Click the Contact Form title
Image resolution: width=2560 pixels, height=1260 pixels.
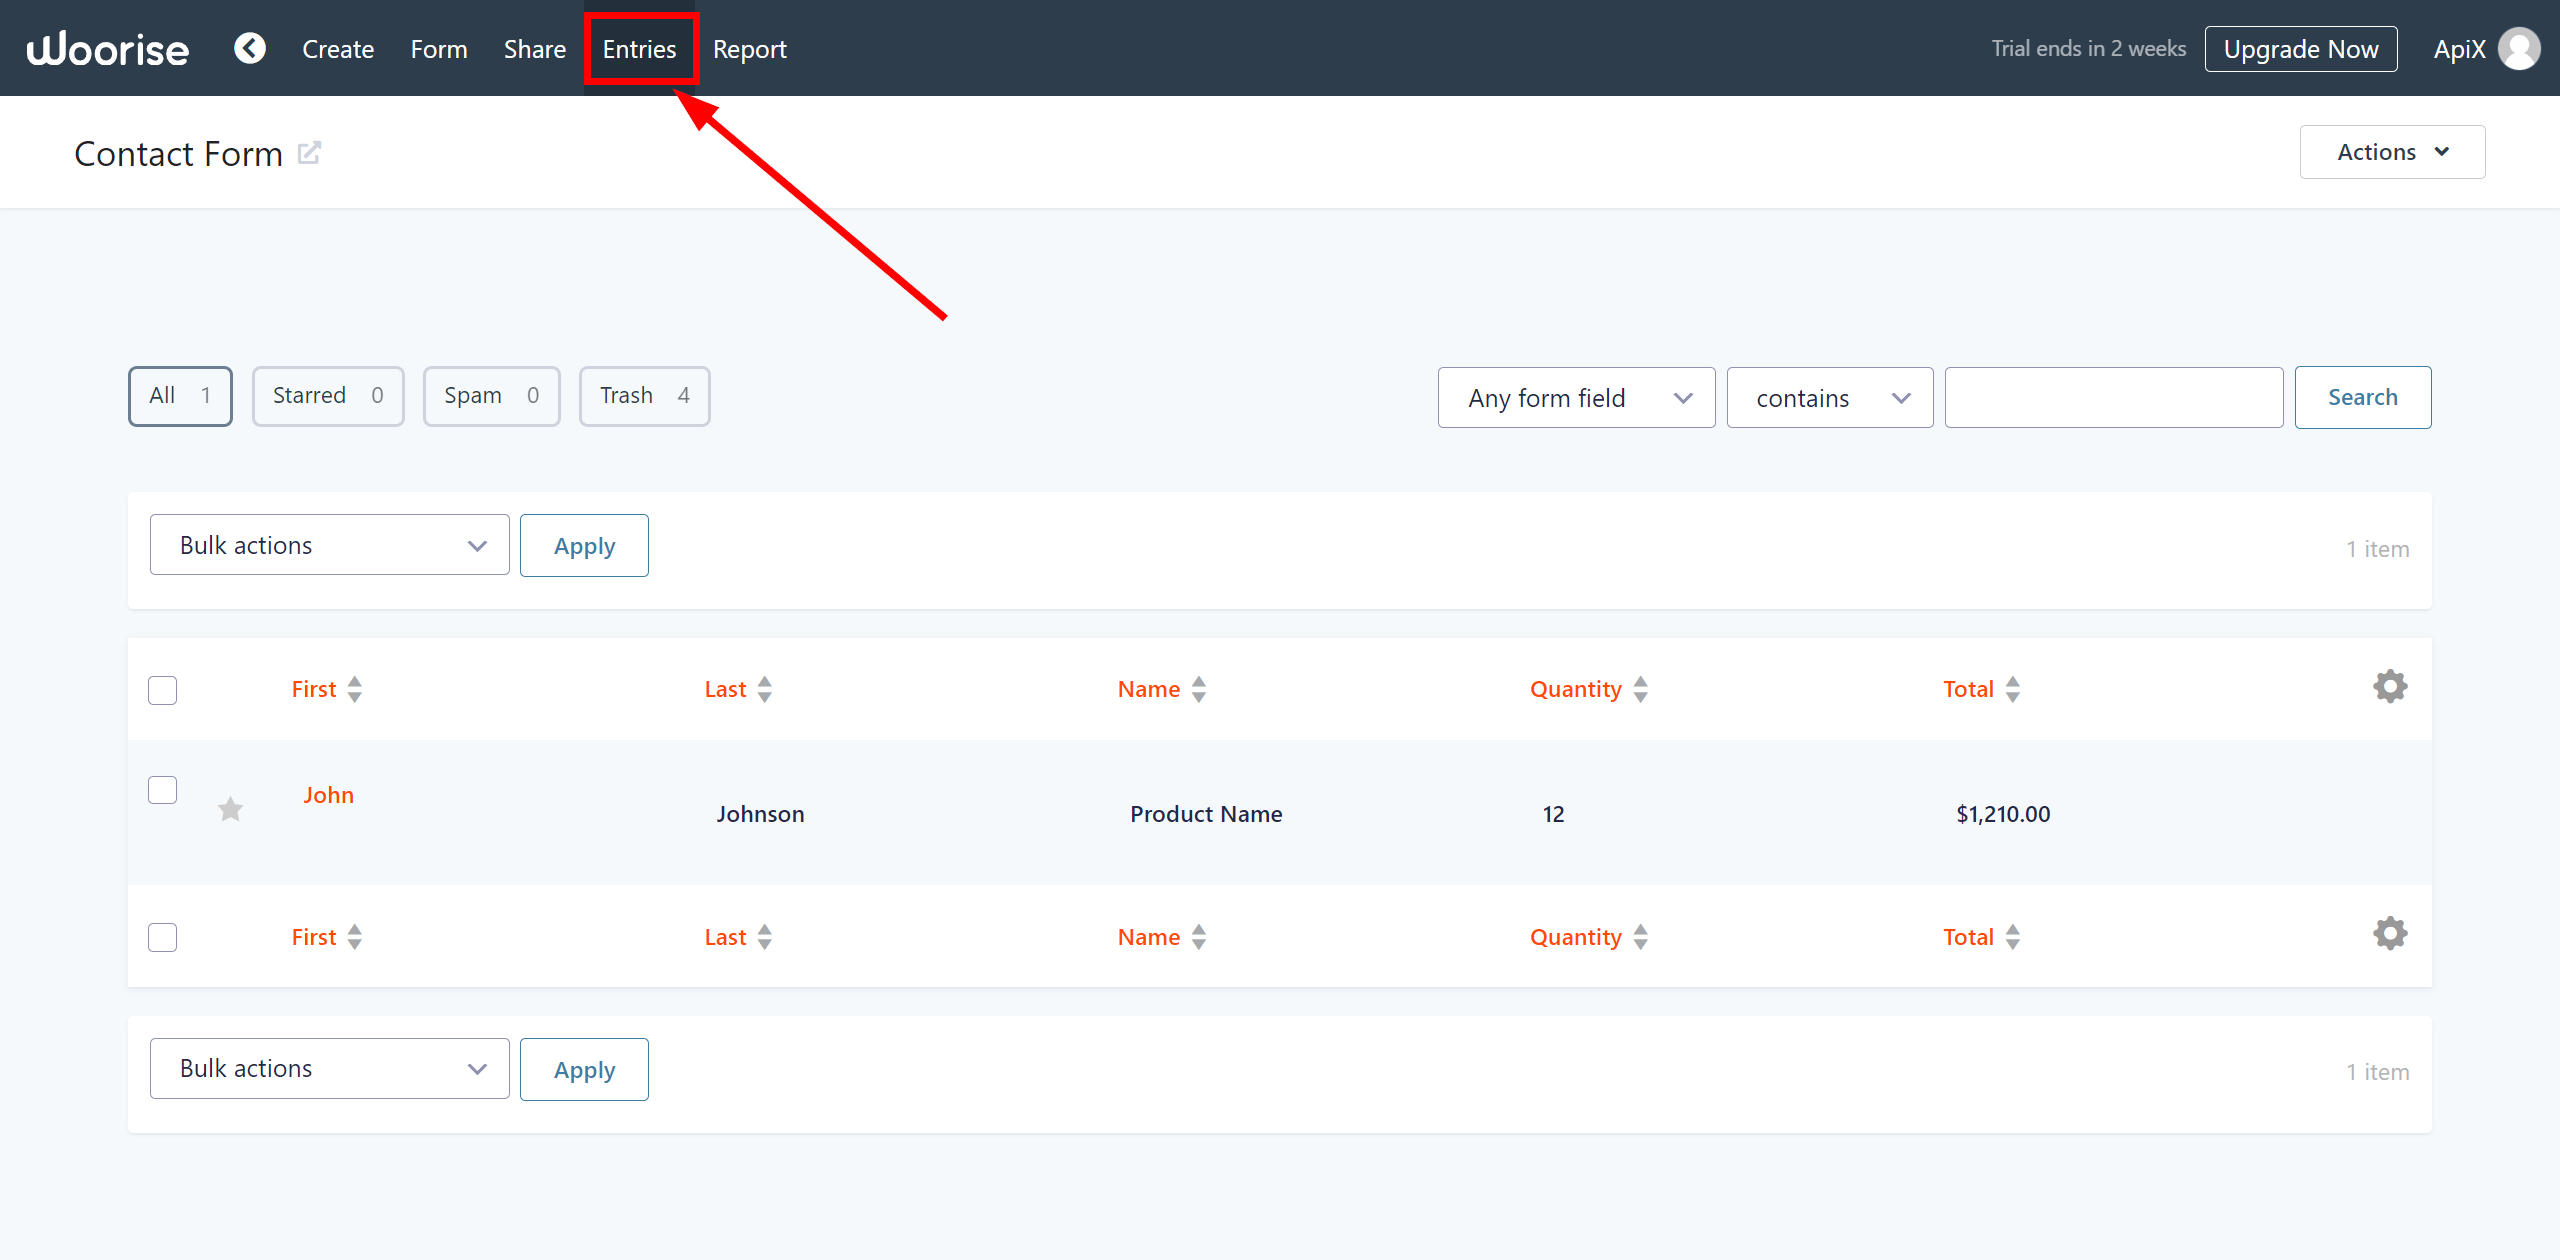coord(179,154)
